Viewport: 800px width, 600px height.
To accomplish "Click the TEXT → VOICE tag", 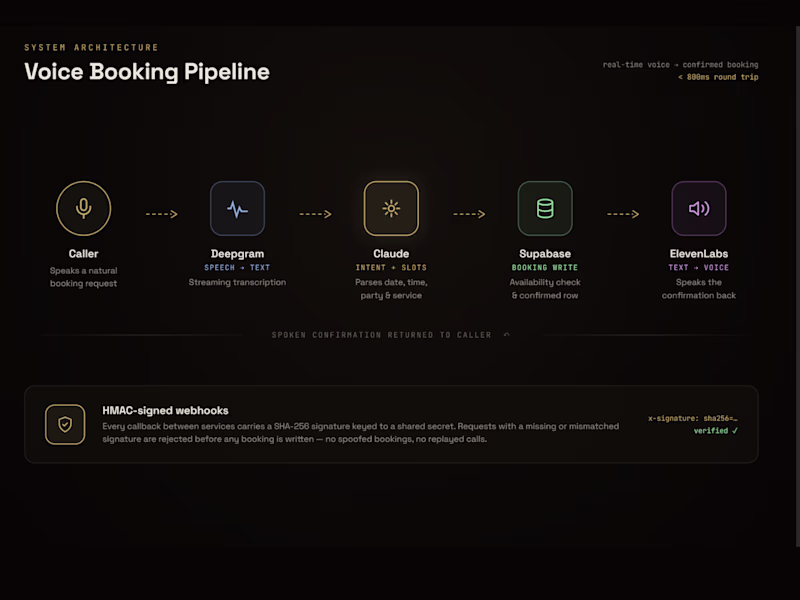I will [x=699, y=267].
